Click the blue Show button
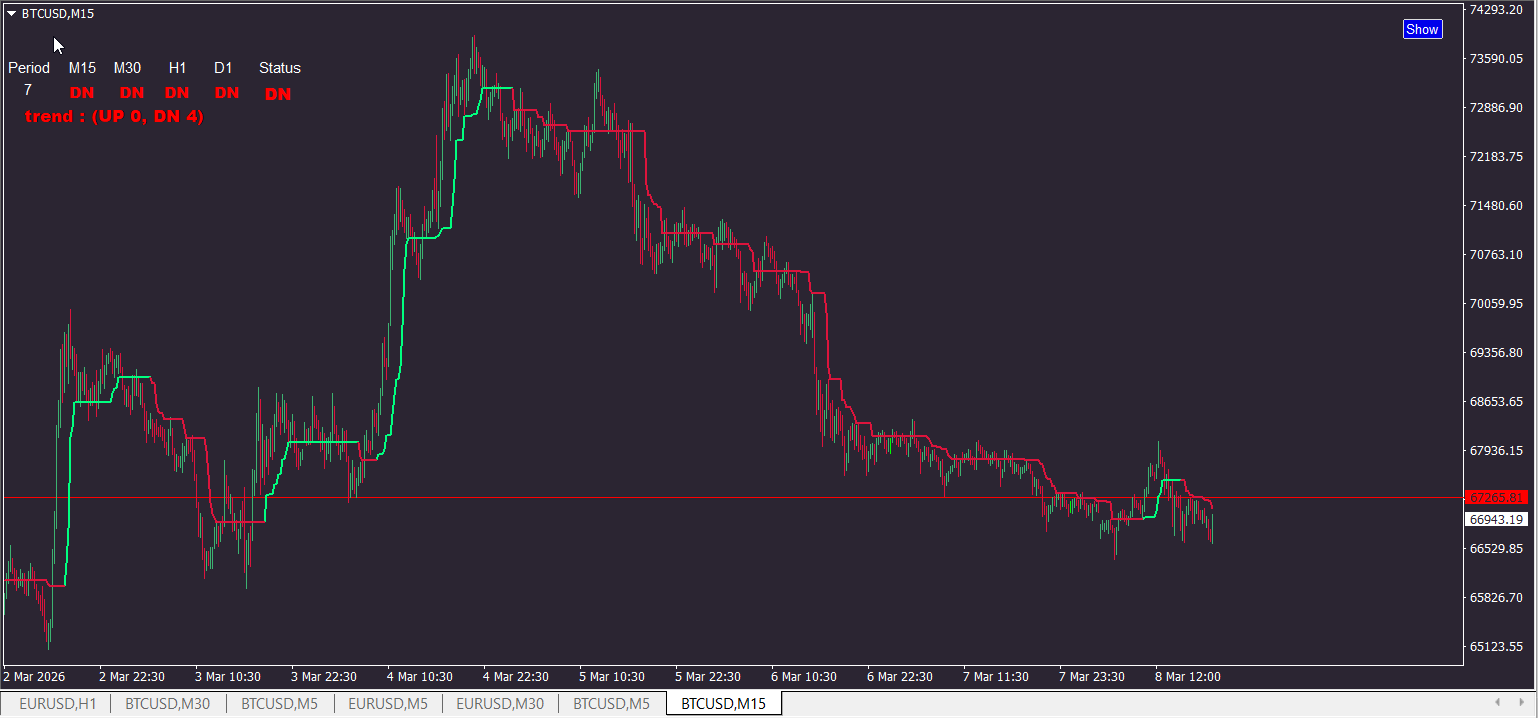 click(x=1422, y=29)
